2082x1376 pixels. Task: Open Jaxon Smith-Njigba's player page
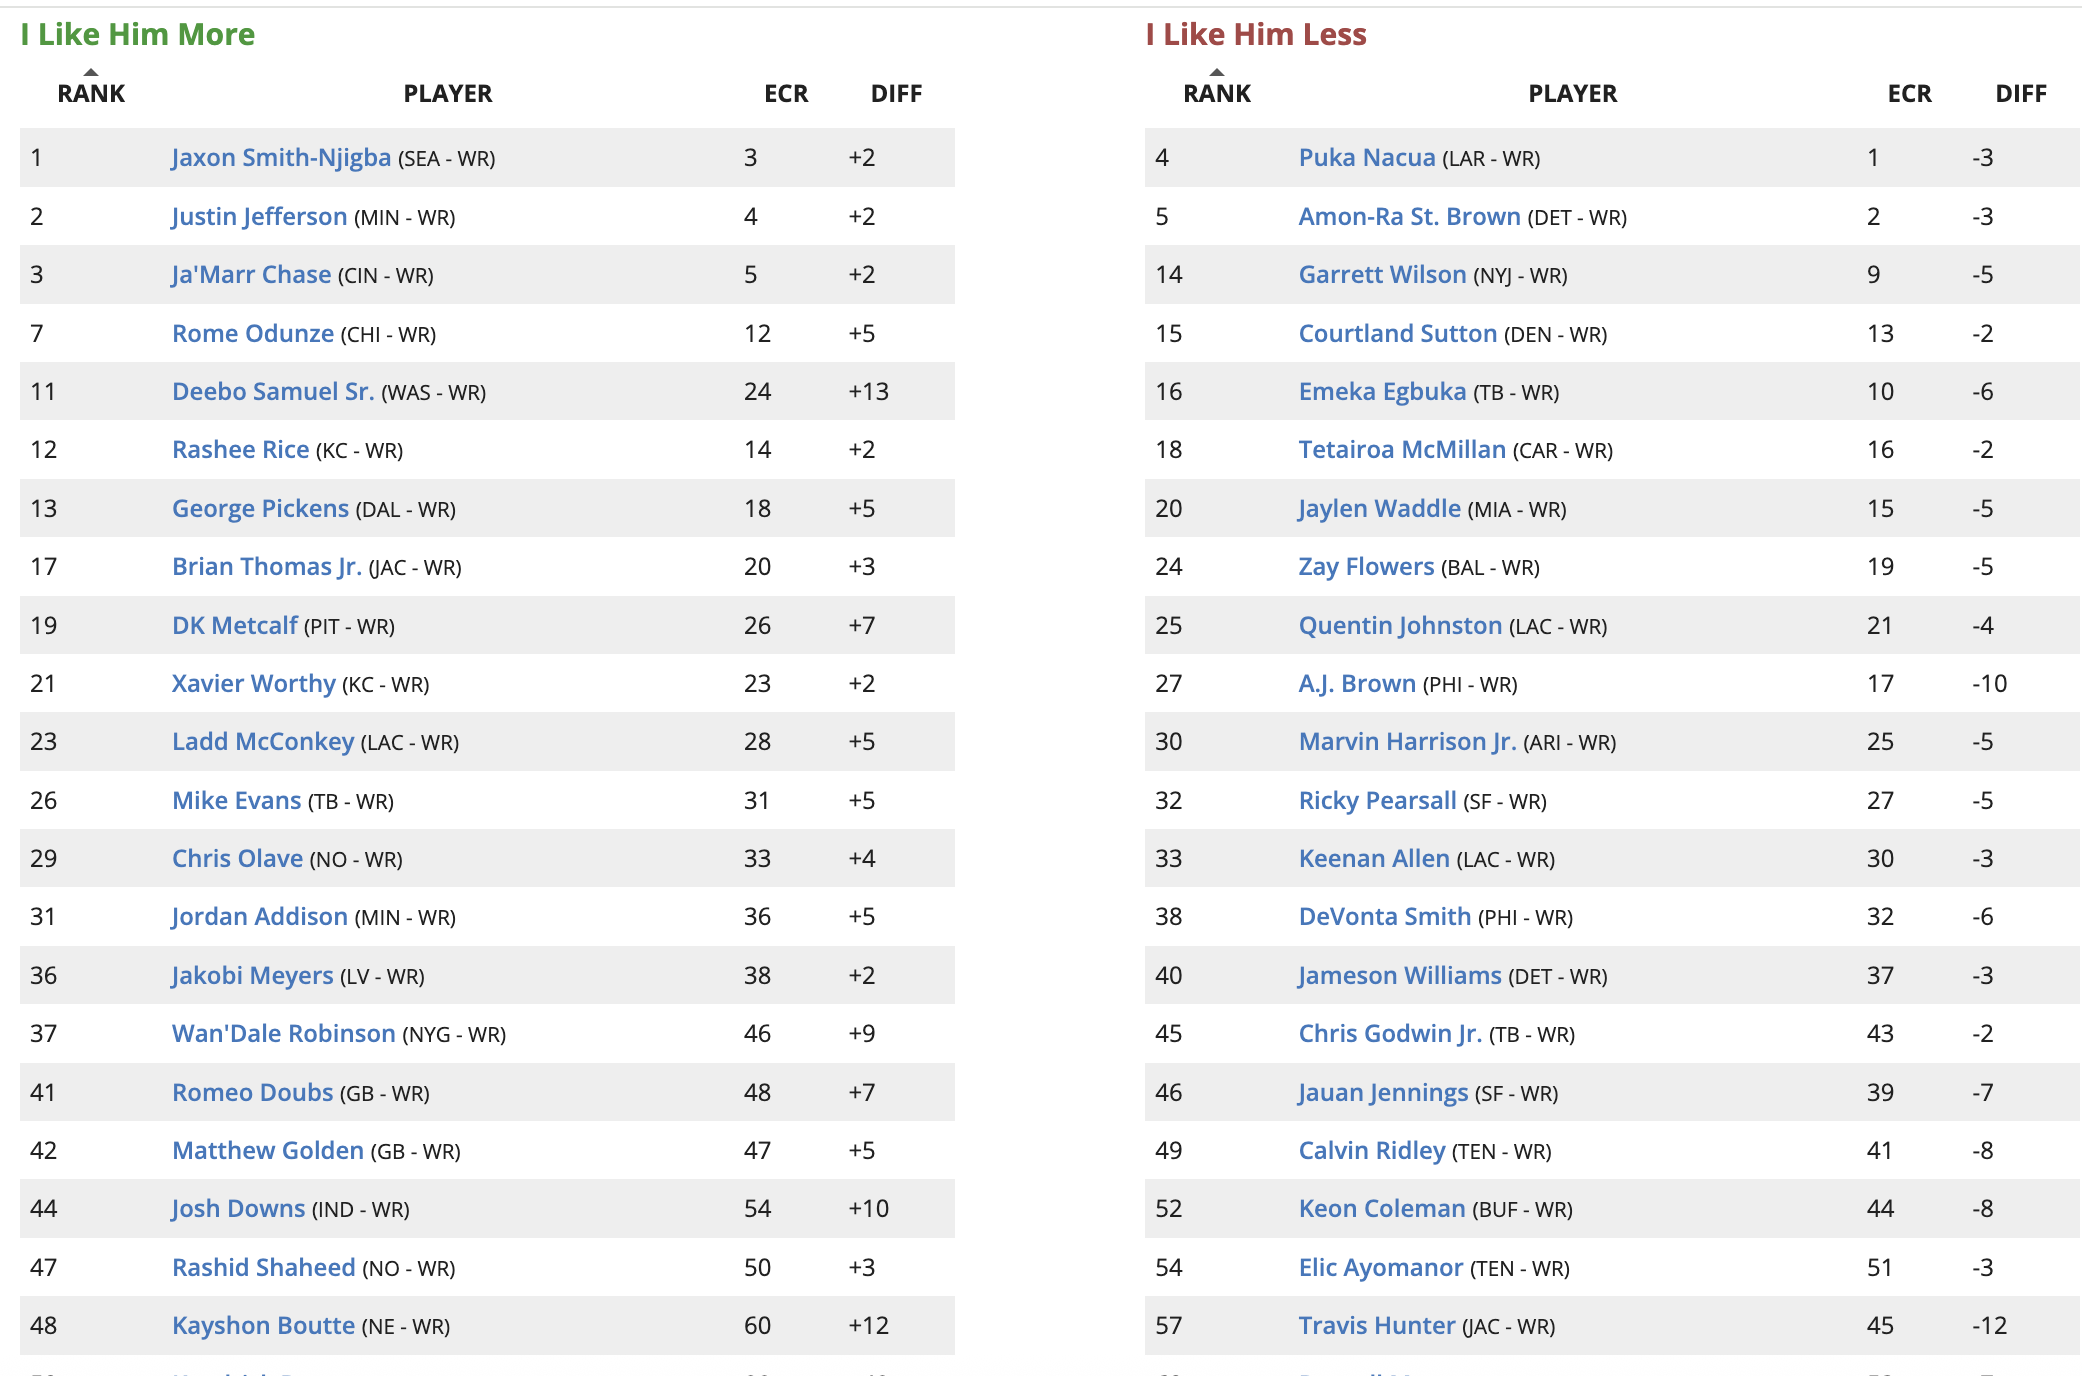tap(281, 158)
